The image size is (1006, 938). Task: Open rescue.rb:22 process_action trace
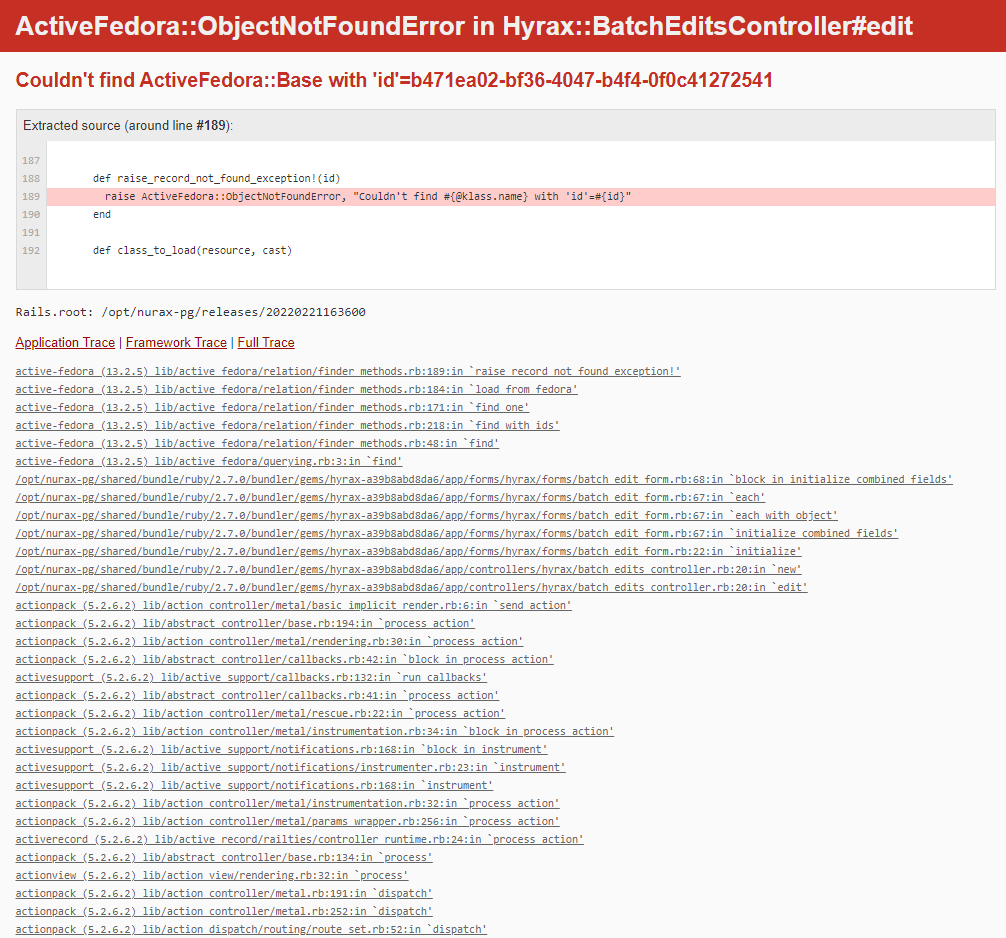260,713
